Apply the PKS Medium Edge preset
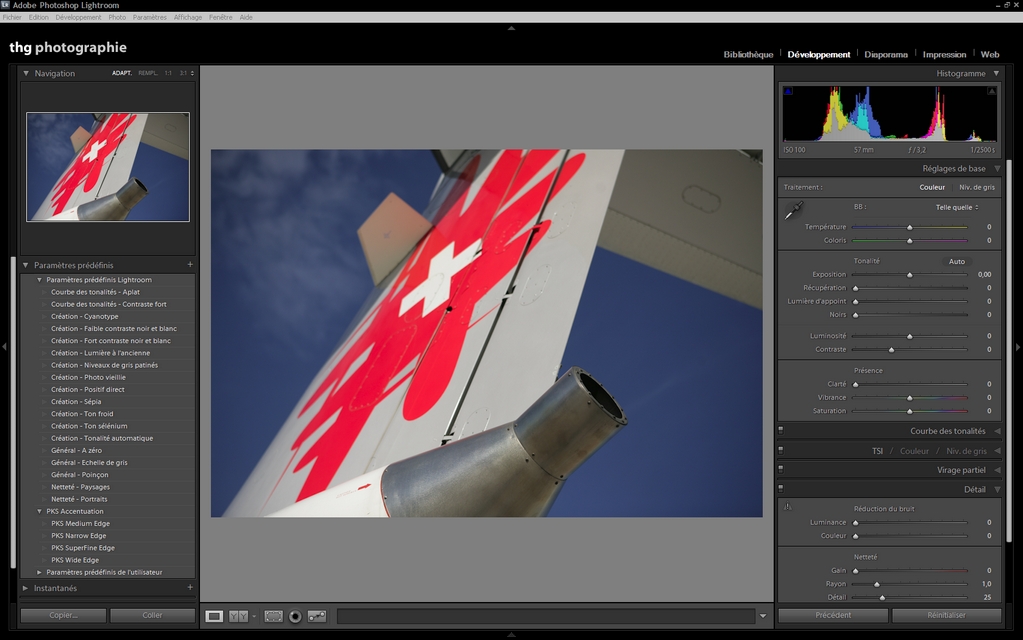 (x=81, y=524)
